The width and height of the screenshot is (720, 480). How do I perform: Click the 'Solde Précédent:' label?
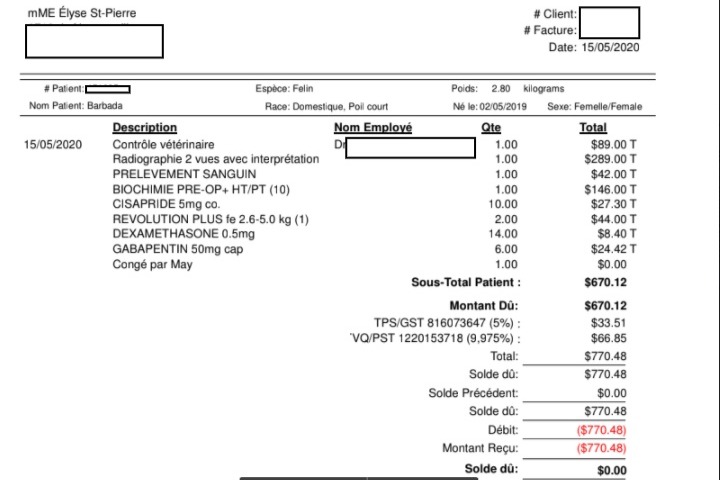473,393
